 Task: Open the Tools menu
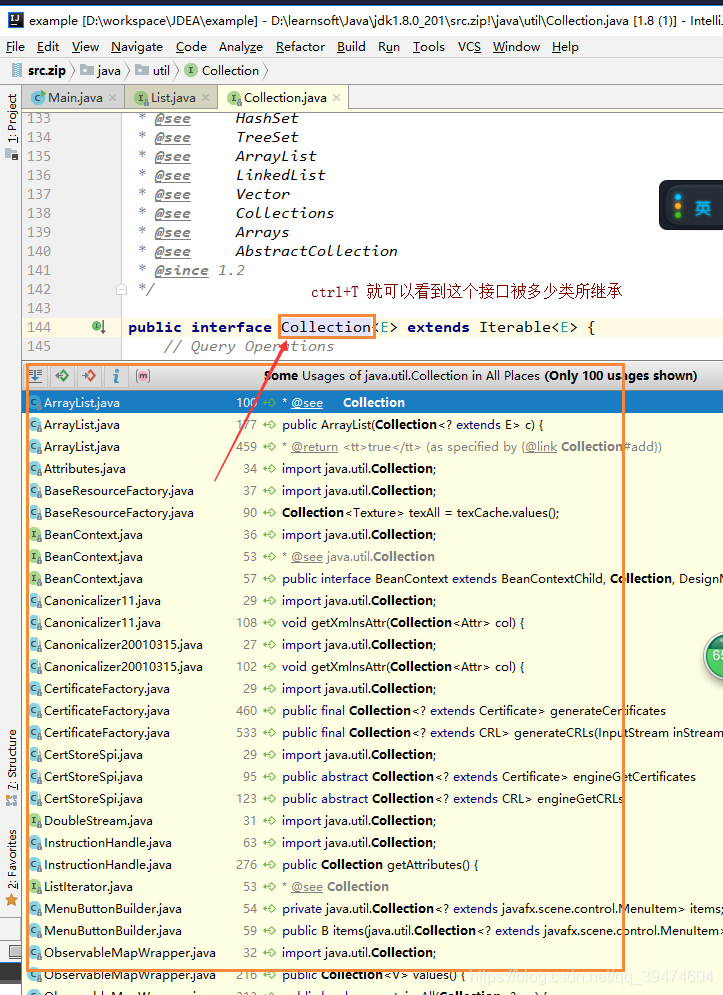pos(428,47)
